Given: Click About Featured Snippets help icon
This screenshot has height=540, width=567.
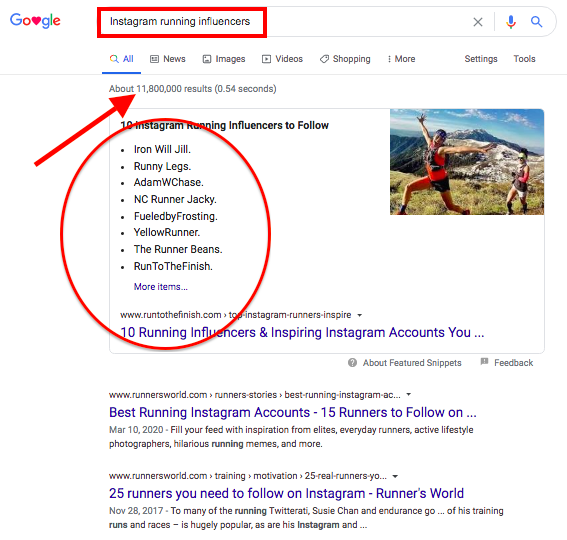Looking at the screenshot, I should (352, 363).
